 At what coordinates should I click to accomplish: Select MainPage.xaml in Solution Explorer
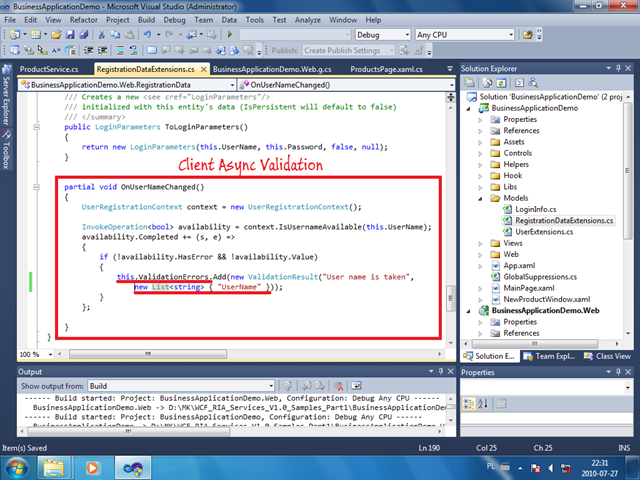pos(529,288)
